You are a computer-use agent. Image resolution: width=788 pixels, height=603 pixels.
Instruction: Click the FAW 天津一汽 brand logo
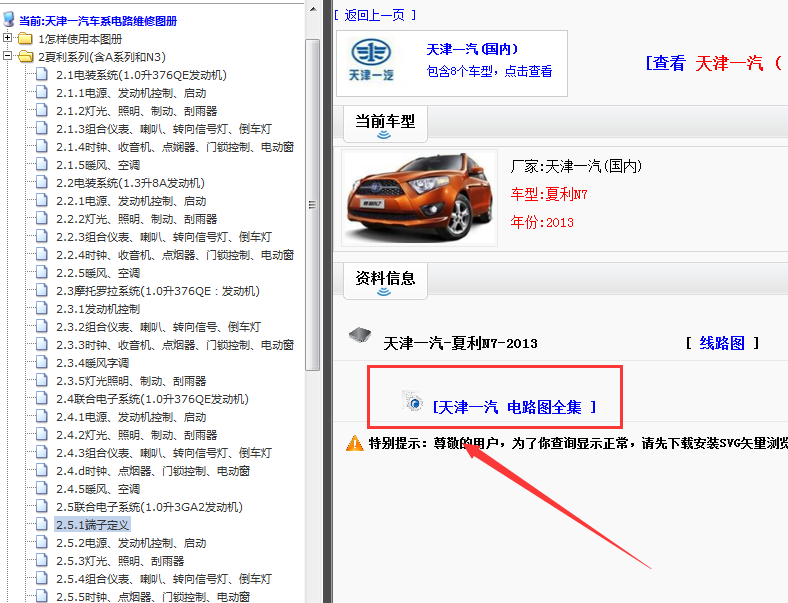click(371, 60)
